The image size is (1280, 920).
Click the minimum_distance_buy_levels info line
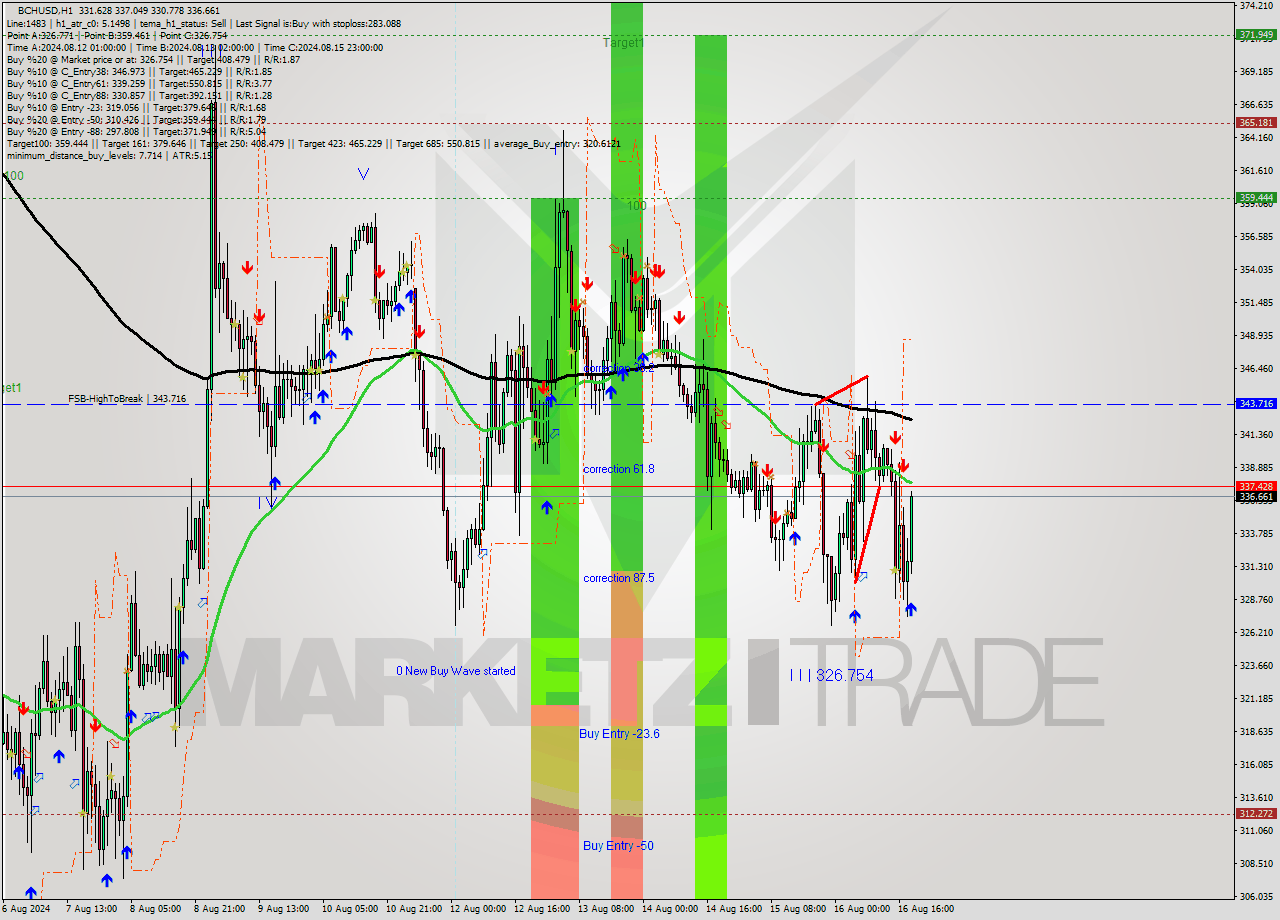[108, 155]
